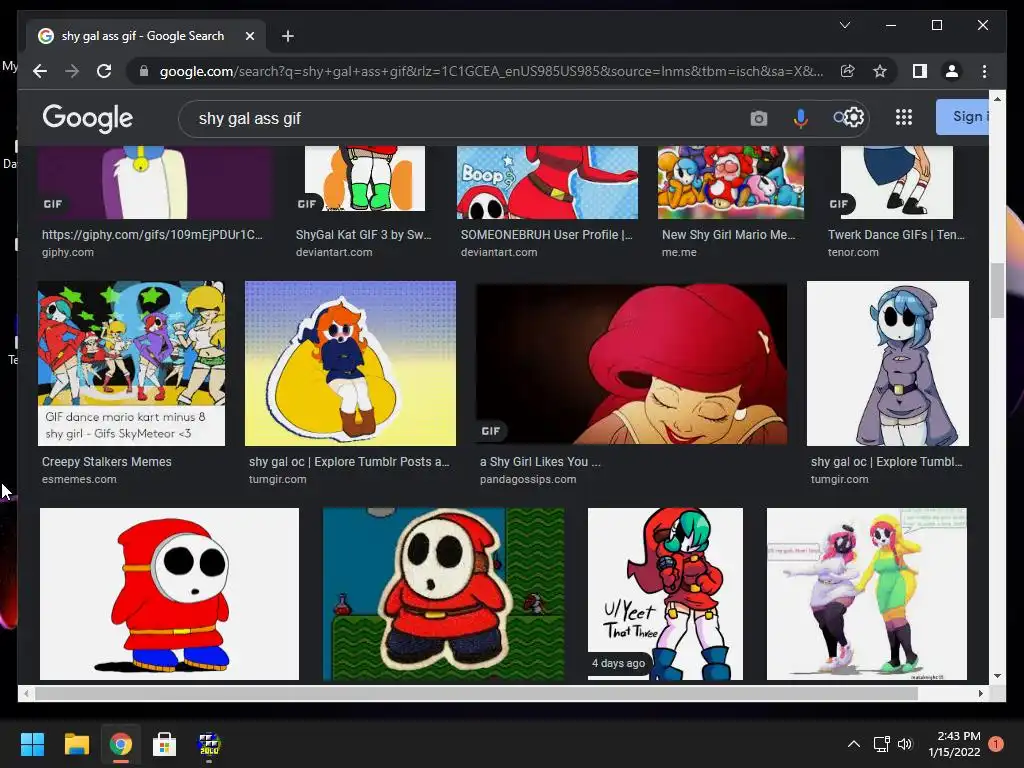1024x768 pixels.
Task: Open New Shy Girl Mario Me... result
Action: click(728, 242)
